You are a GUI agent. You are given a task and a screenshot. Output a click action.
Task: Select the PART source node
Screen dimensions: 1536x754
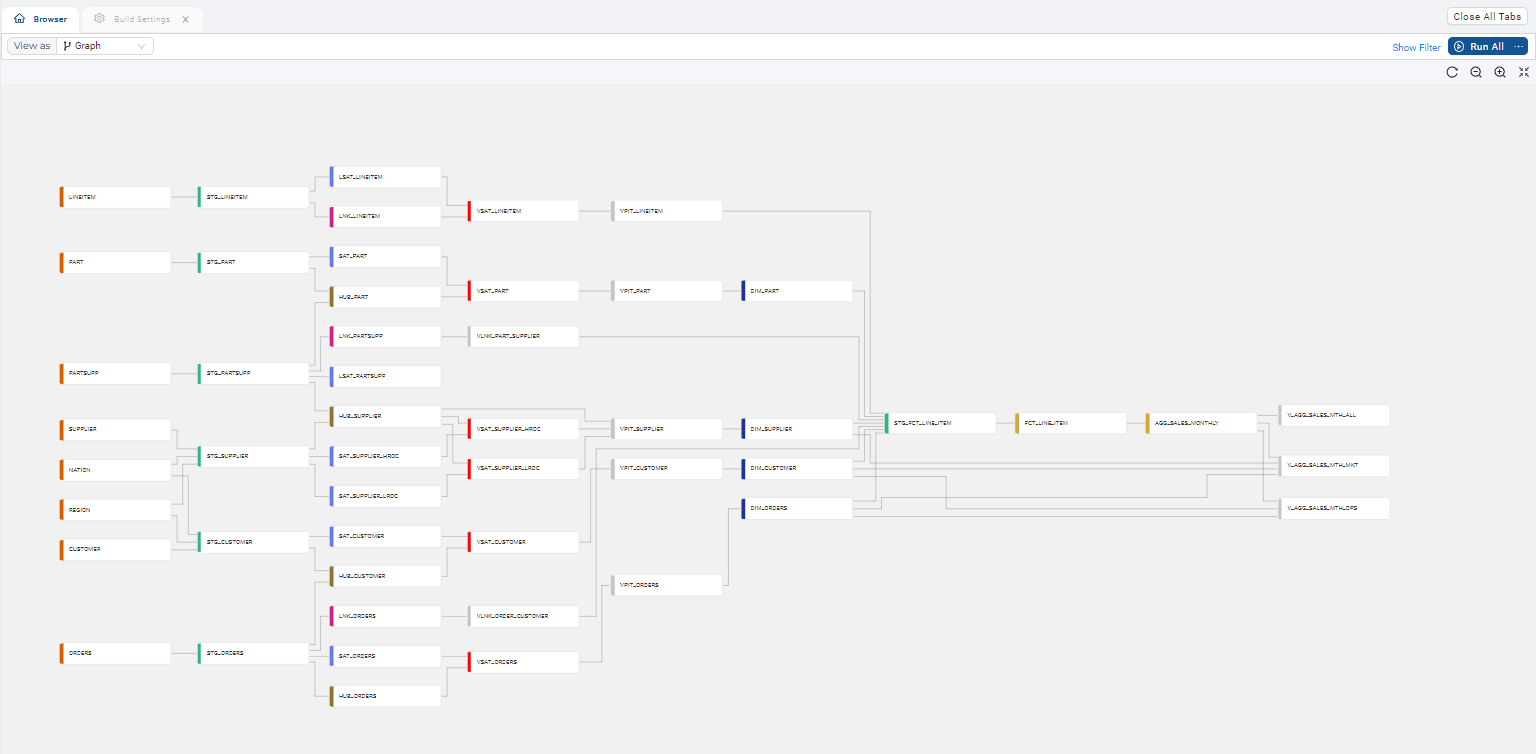tap(115, 262)
